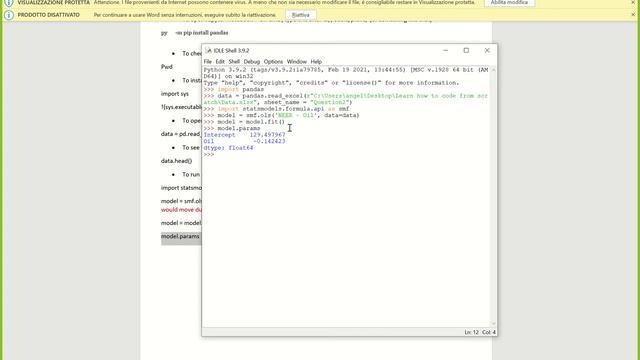Click the 'Intercept 129.497967' output line

point(244,135)
